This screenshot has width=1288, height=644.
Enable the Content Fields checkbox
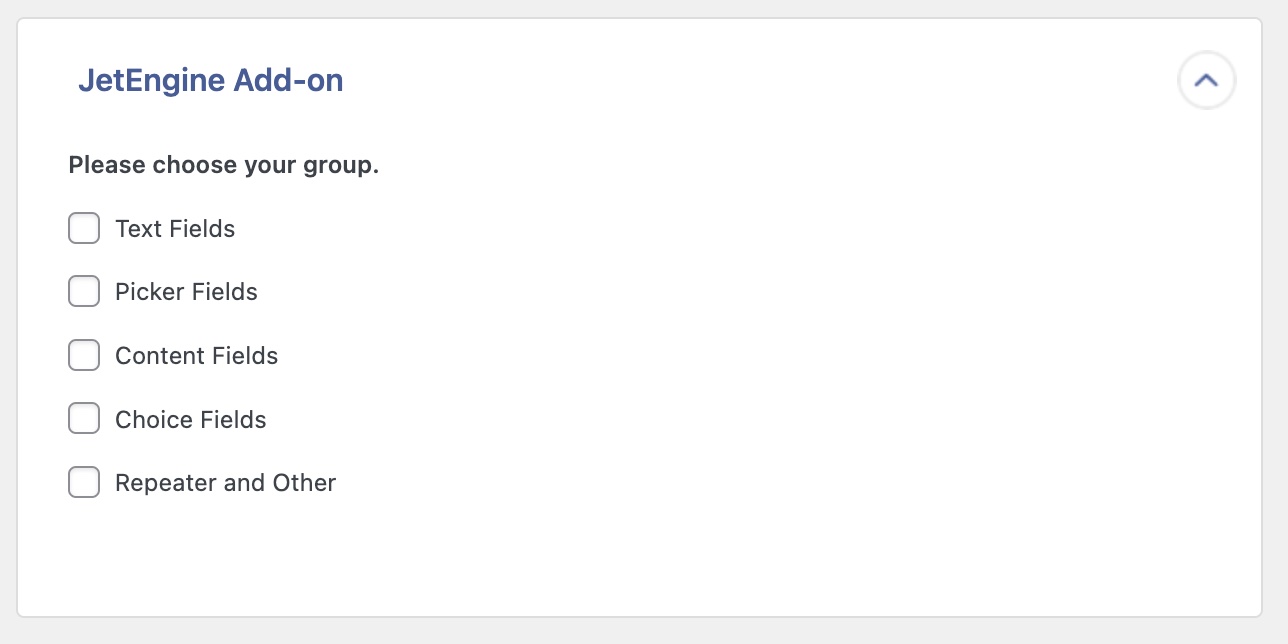coord(84,355)
